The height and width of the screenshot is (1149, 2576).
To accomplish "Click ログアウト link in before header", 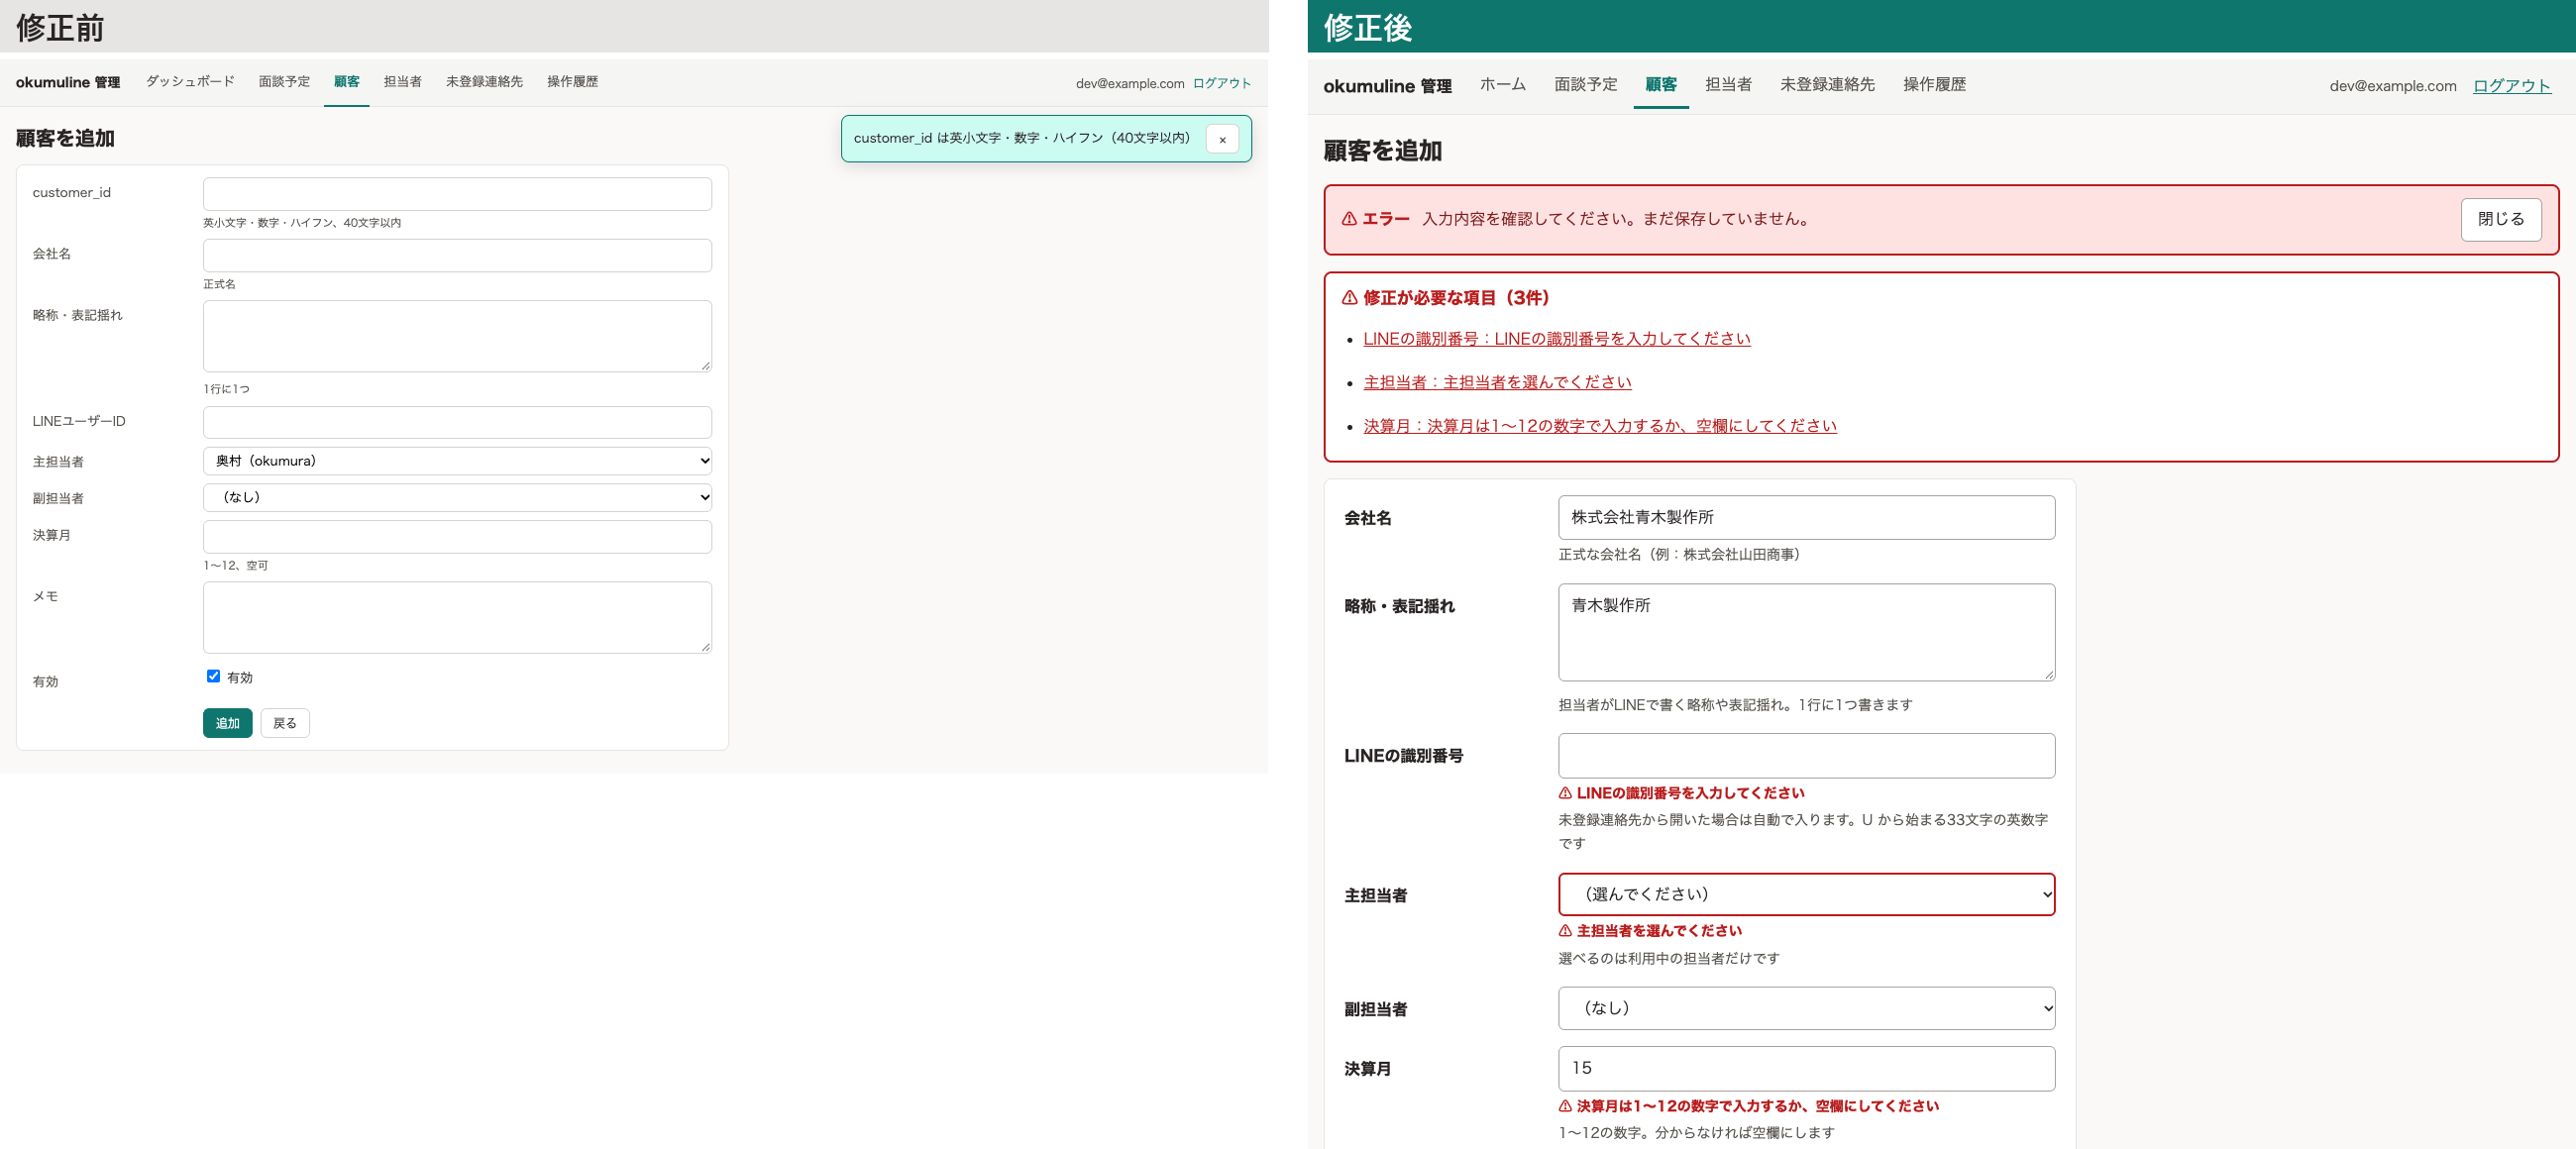I will pos(1221,83).
